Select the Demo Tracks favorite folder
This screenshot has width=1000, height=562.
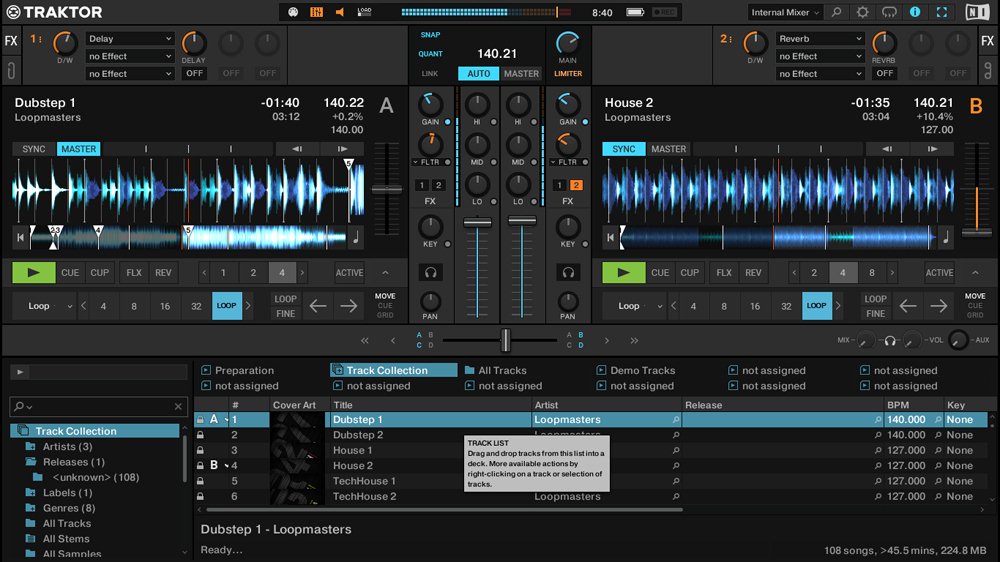642,370
